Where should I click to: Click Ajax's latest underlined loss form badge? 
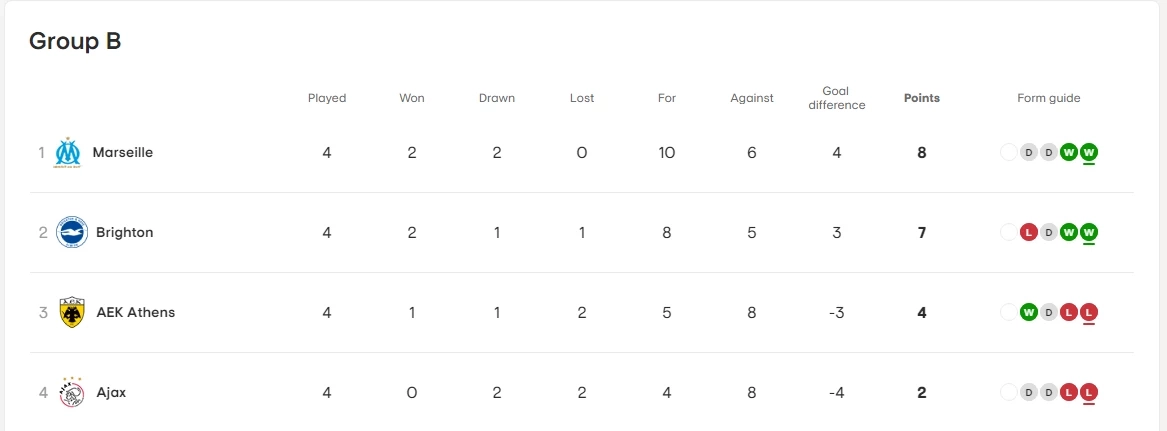[1089, 393]
